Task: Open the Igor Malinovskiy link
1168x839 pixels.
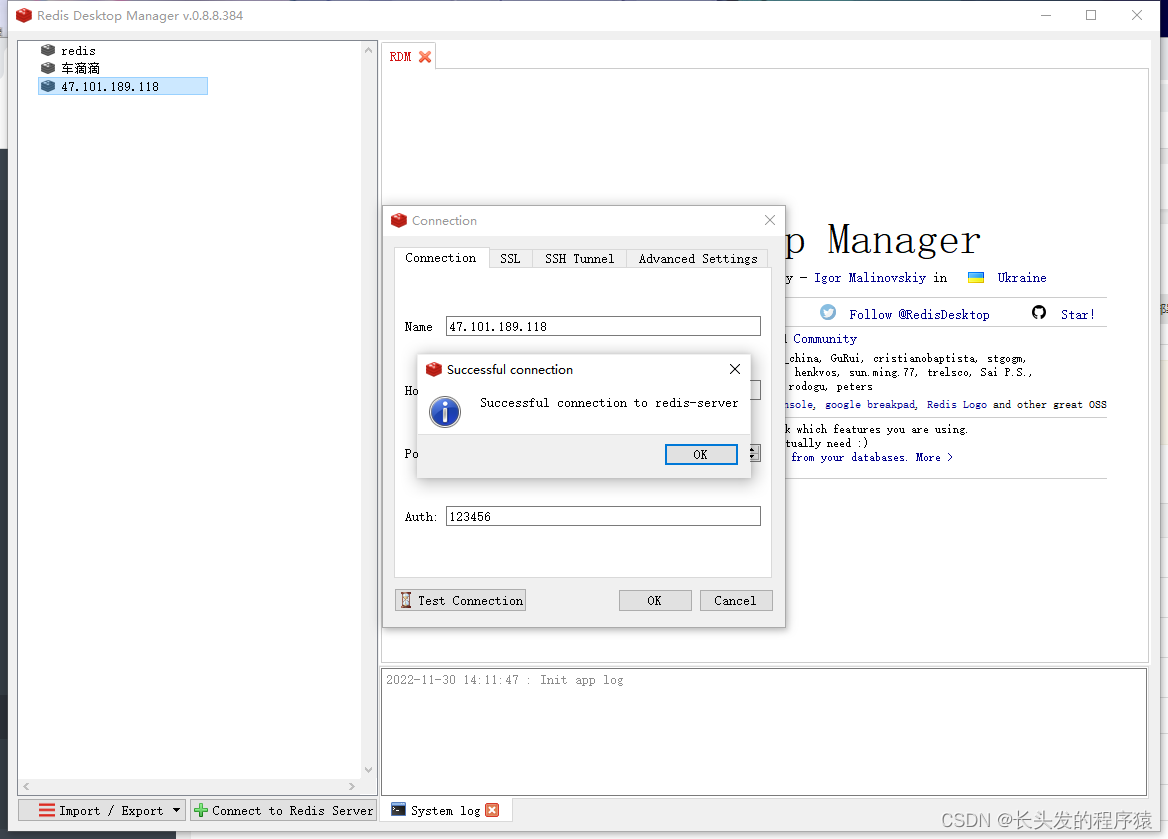Action: (x=870, y=278)
